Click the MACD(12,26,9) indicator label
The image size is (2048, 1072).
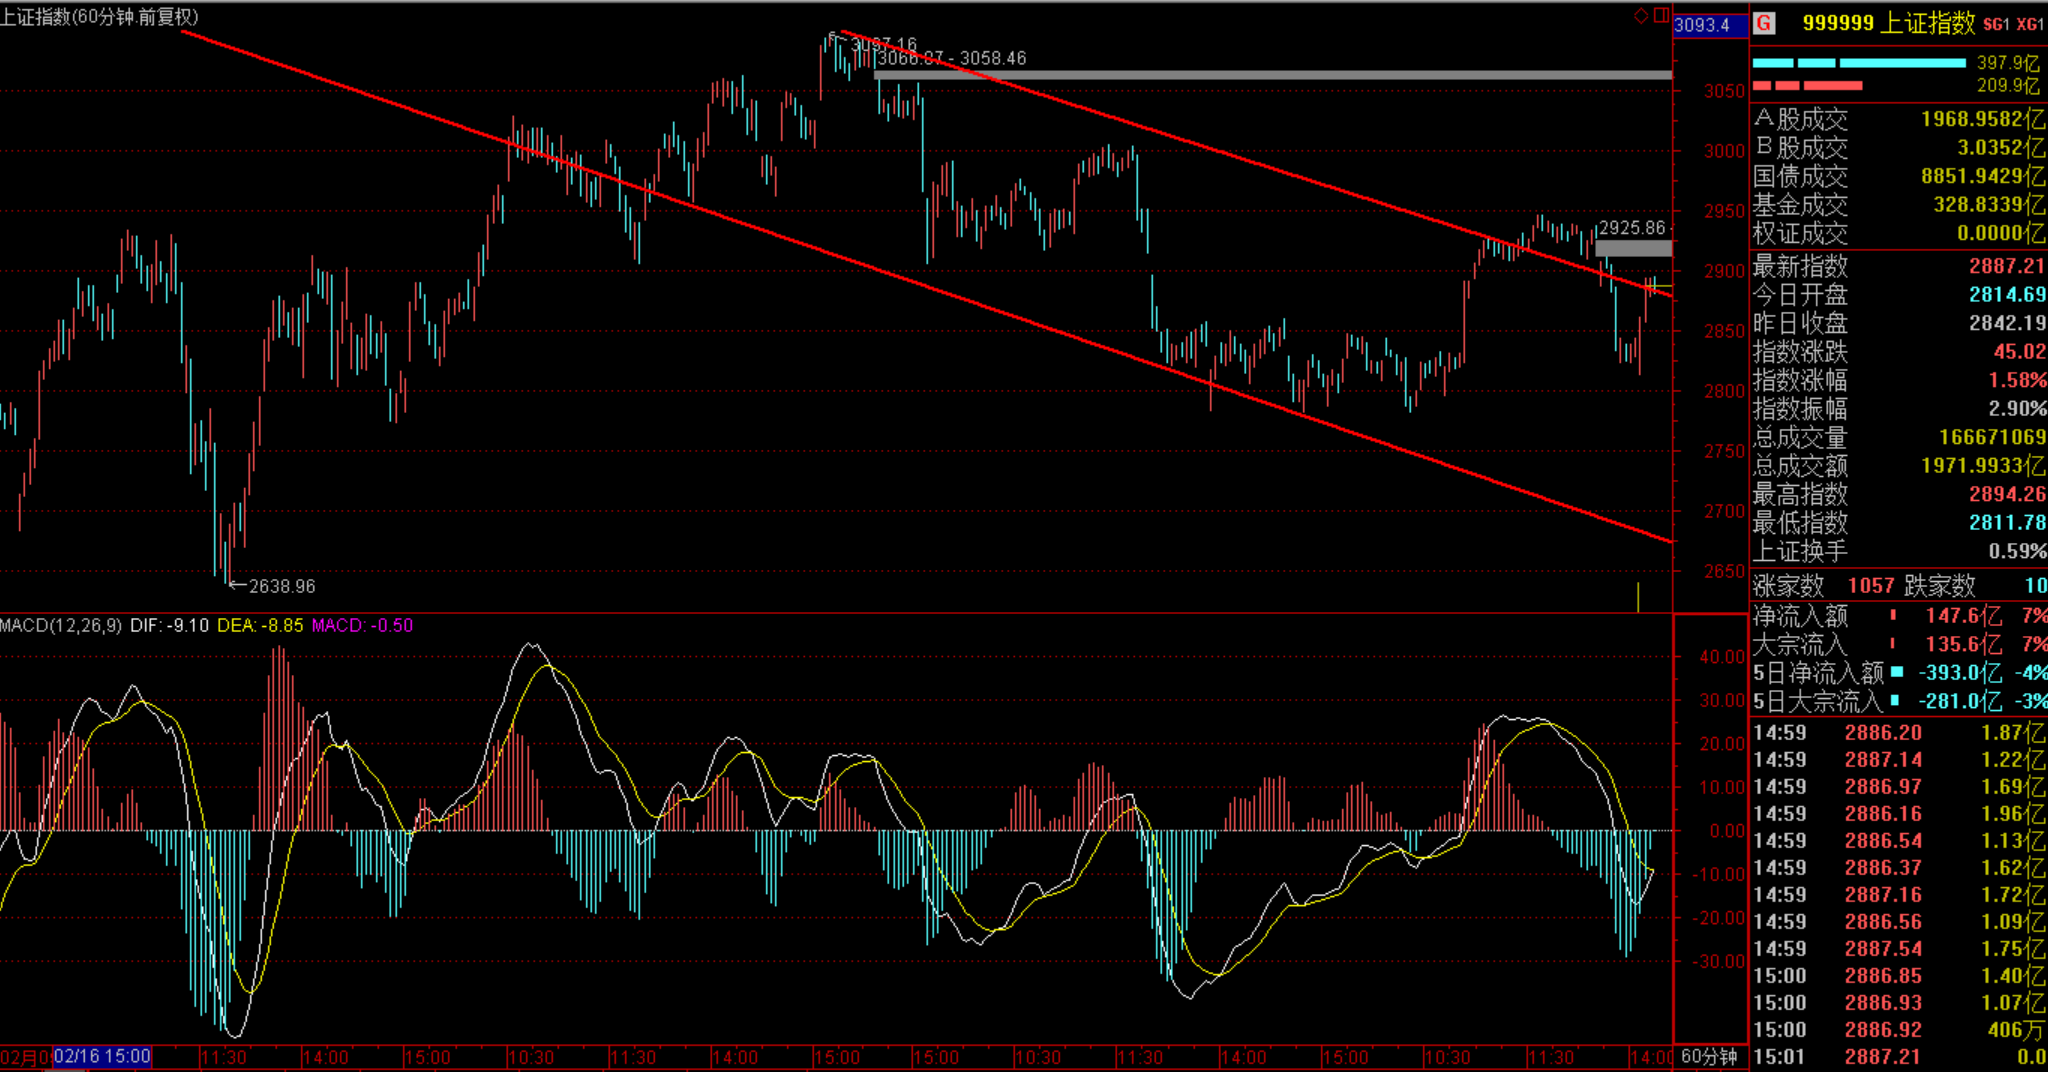coord(61,625)
